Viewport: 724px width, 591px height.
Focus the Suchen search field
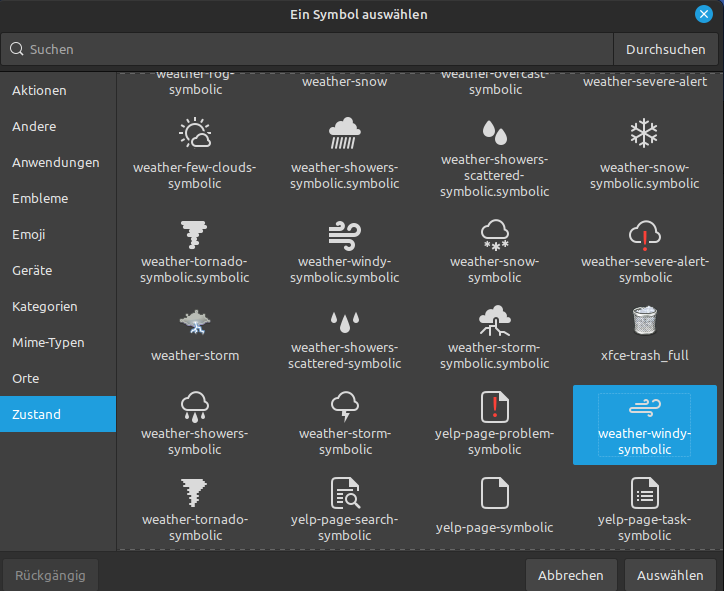coord(310,49)
